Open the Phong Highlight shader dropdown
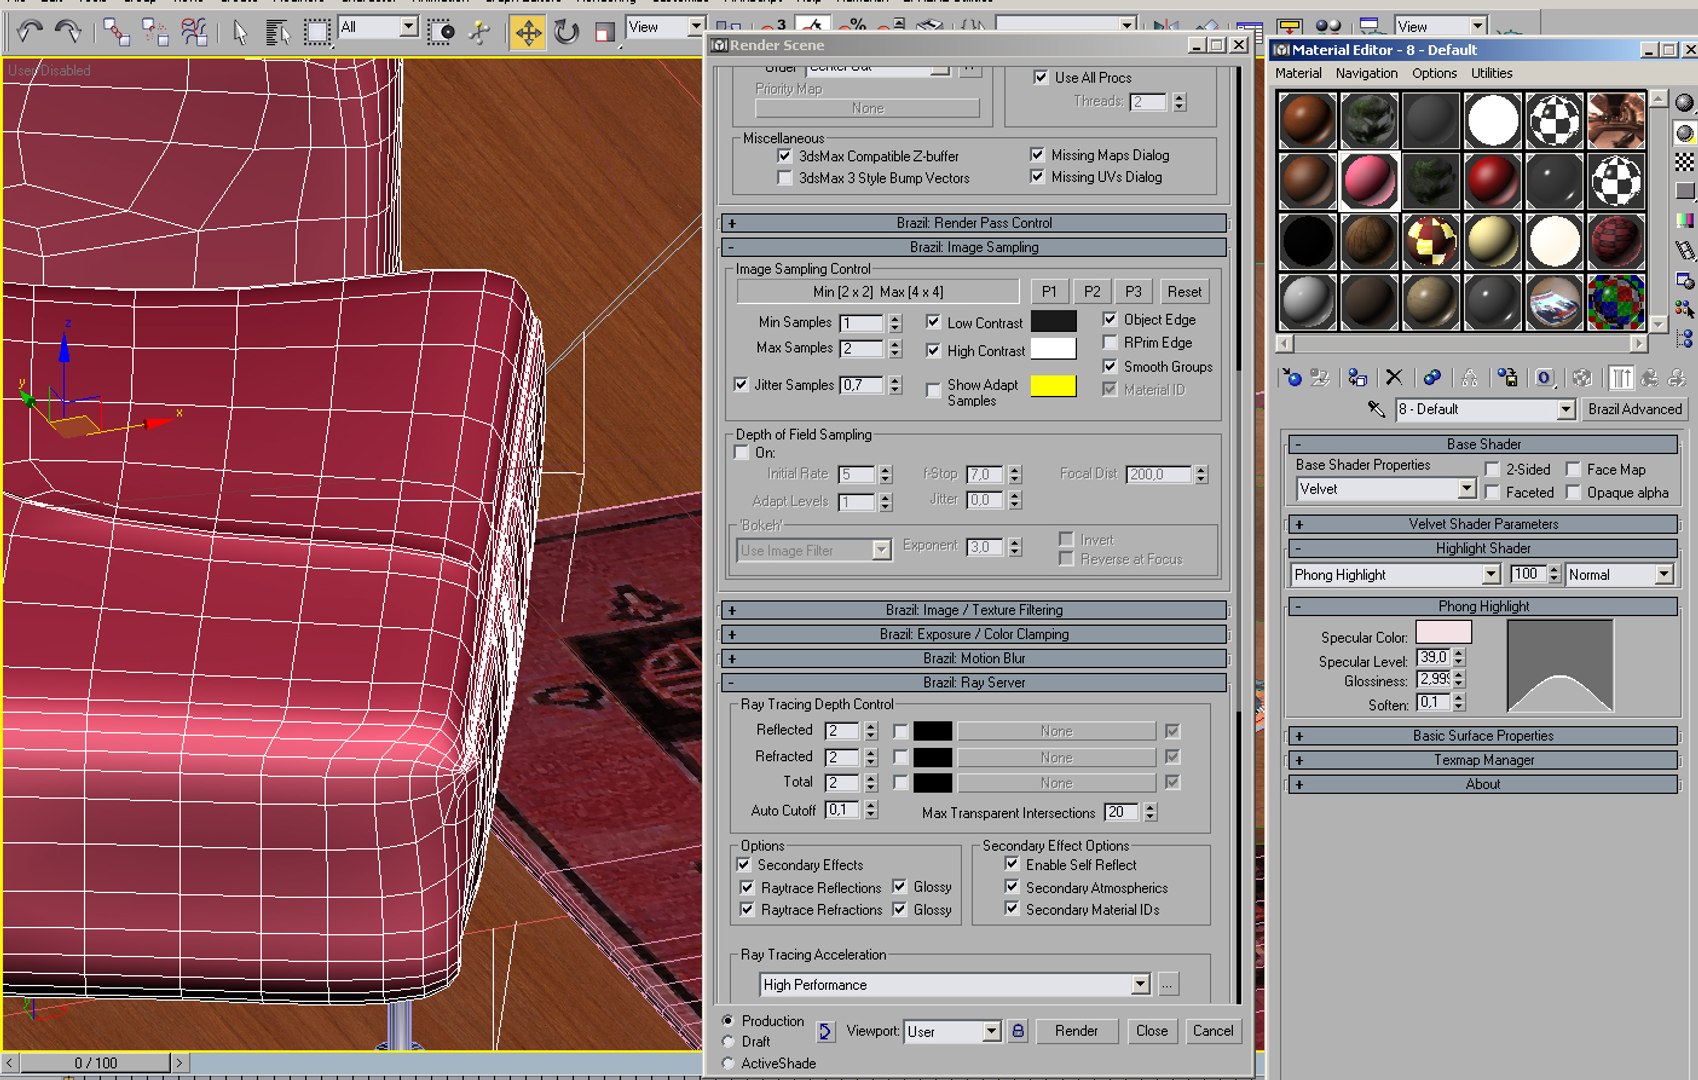 (x=1491, y=574)
